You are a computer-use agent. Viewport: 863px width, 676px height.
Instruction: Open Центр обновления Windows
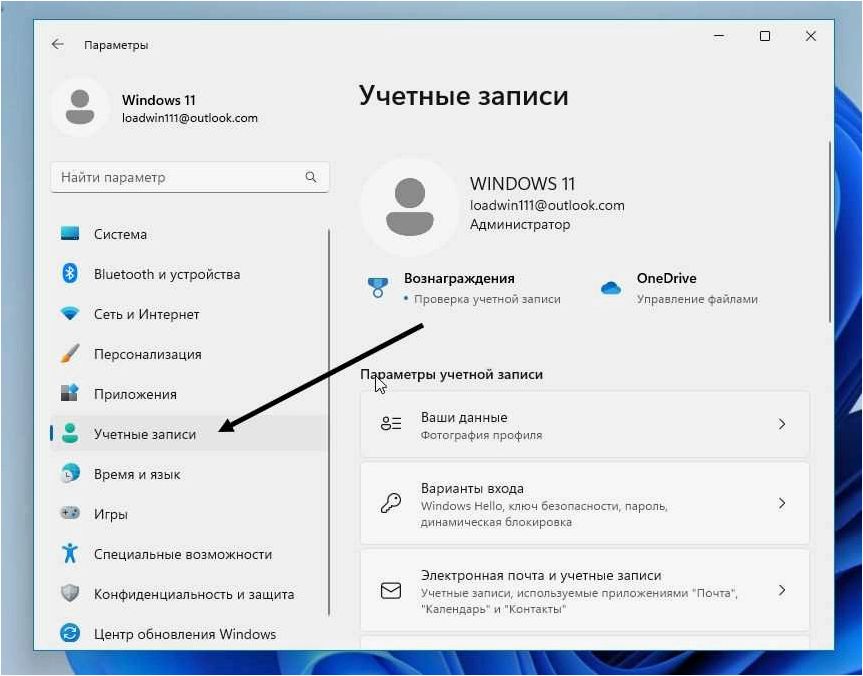pyautogui.click(x=188, y=634)
